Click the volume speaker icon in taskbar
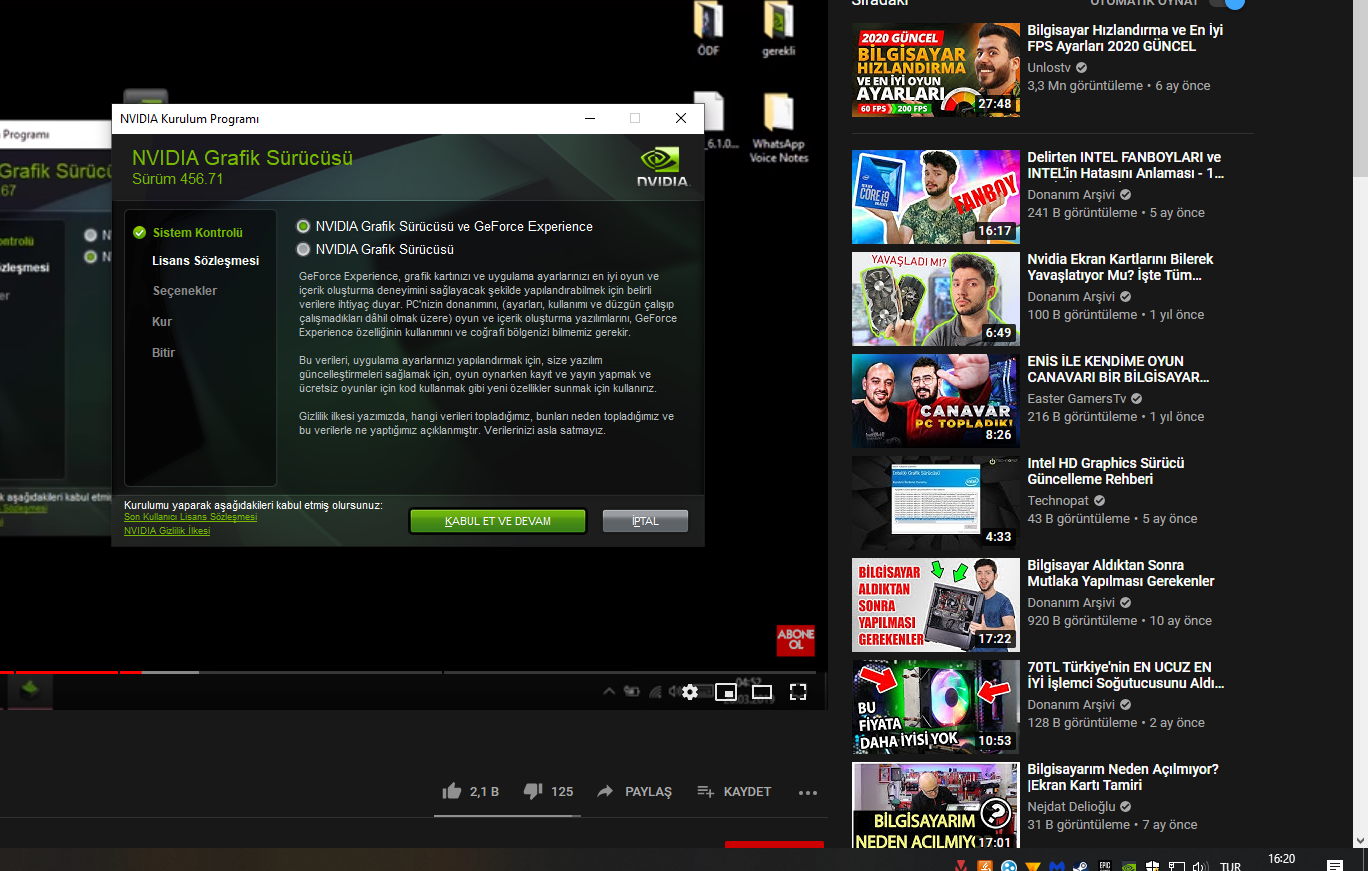1368x871 pixels. click(x=1200, y=865)
